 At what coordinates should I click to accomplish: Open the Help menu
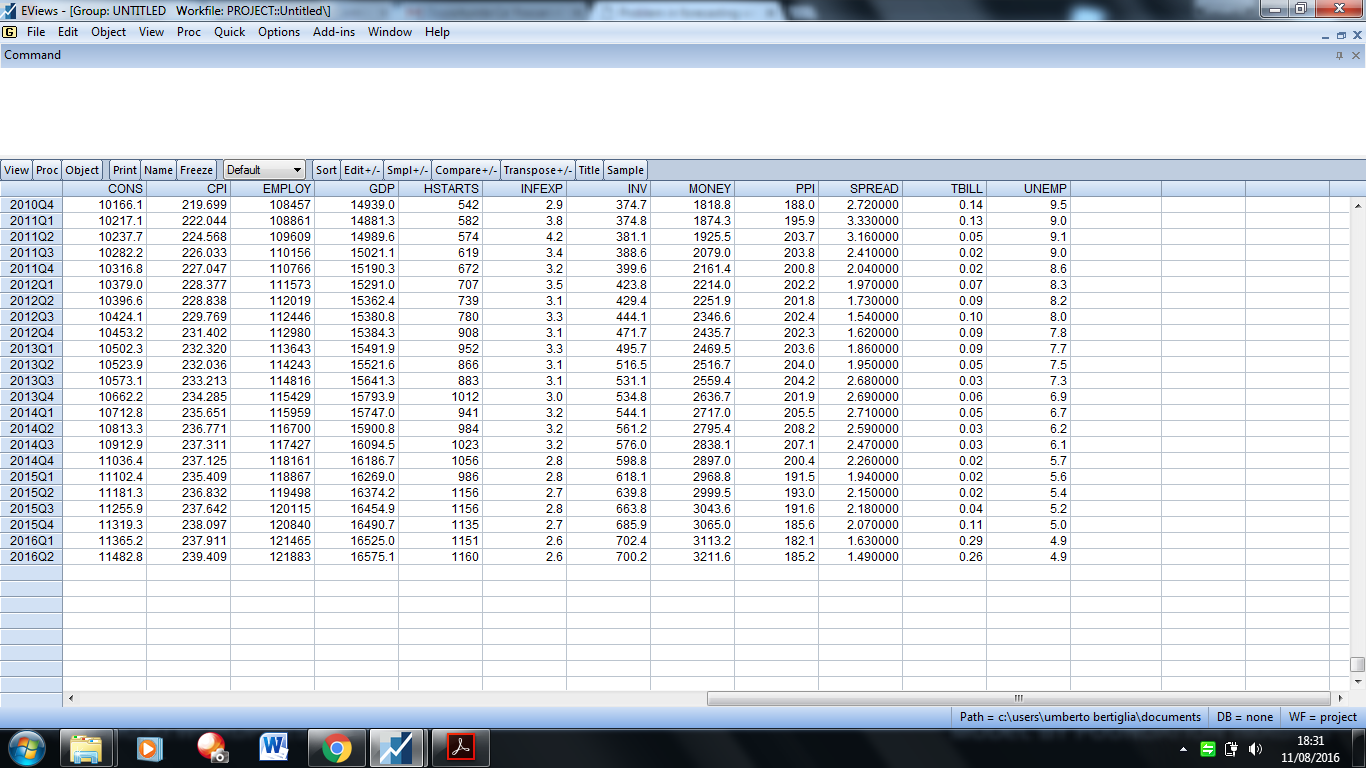[437, 32]
